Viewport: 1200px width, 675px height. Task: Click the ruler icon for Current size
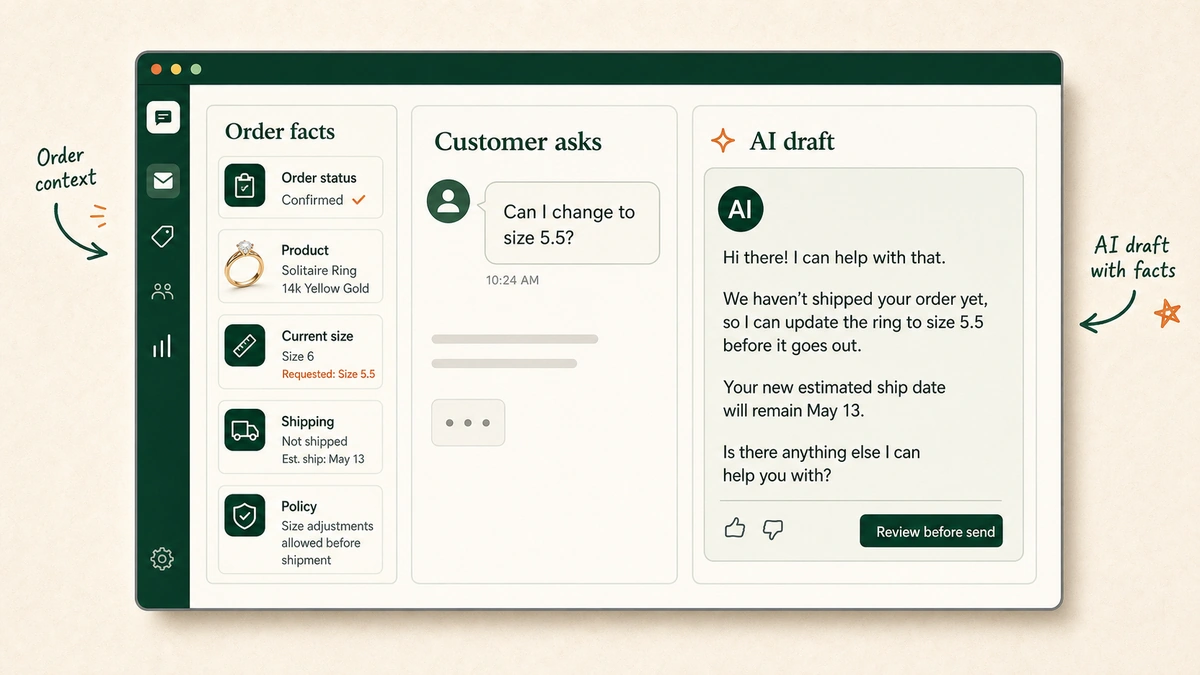pyautogui.click(x=245, y=345)
